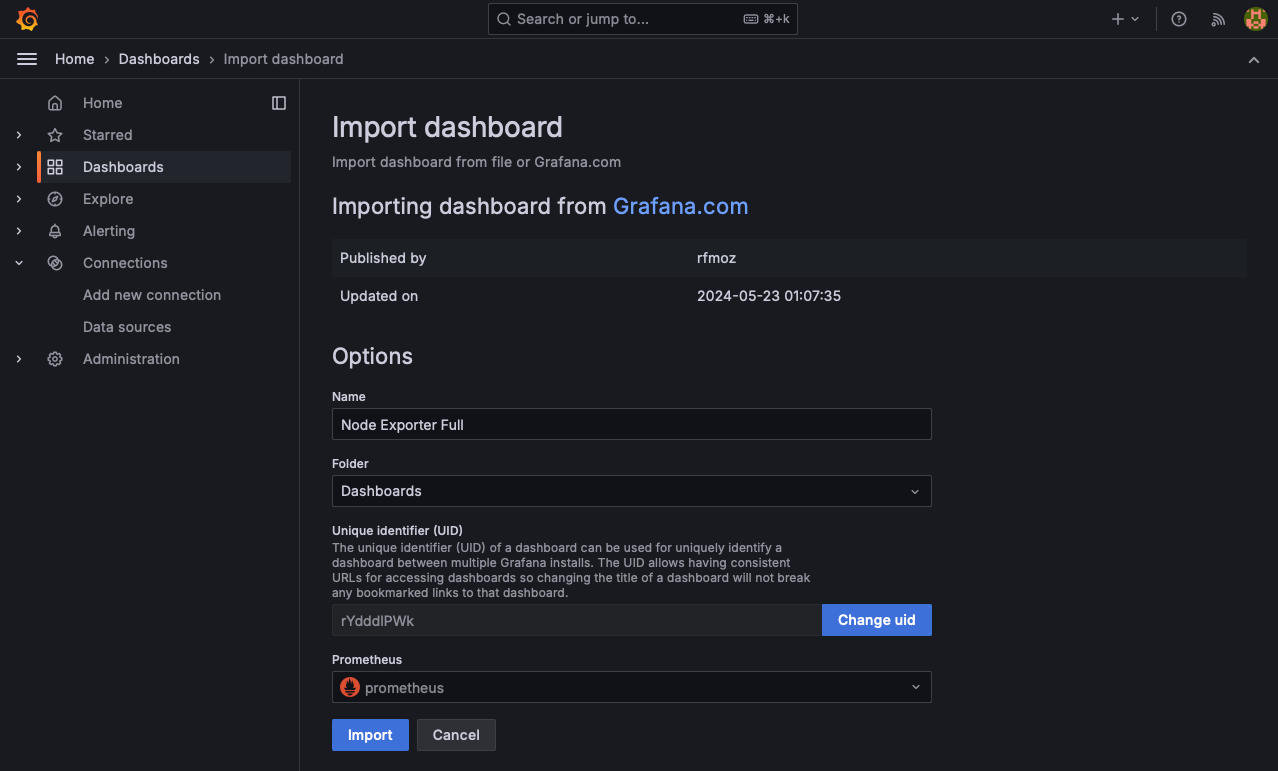This screenshot has width=1278, height=771.
Task: Follow the Grafana.com link
Action: pos(680,206)
